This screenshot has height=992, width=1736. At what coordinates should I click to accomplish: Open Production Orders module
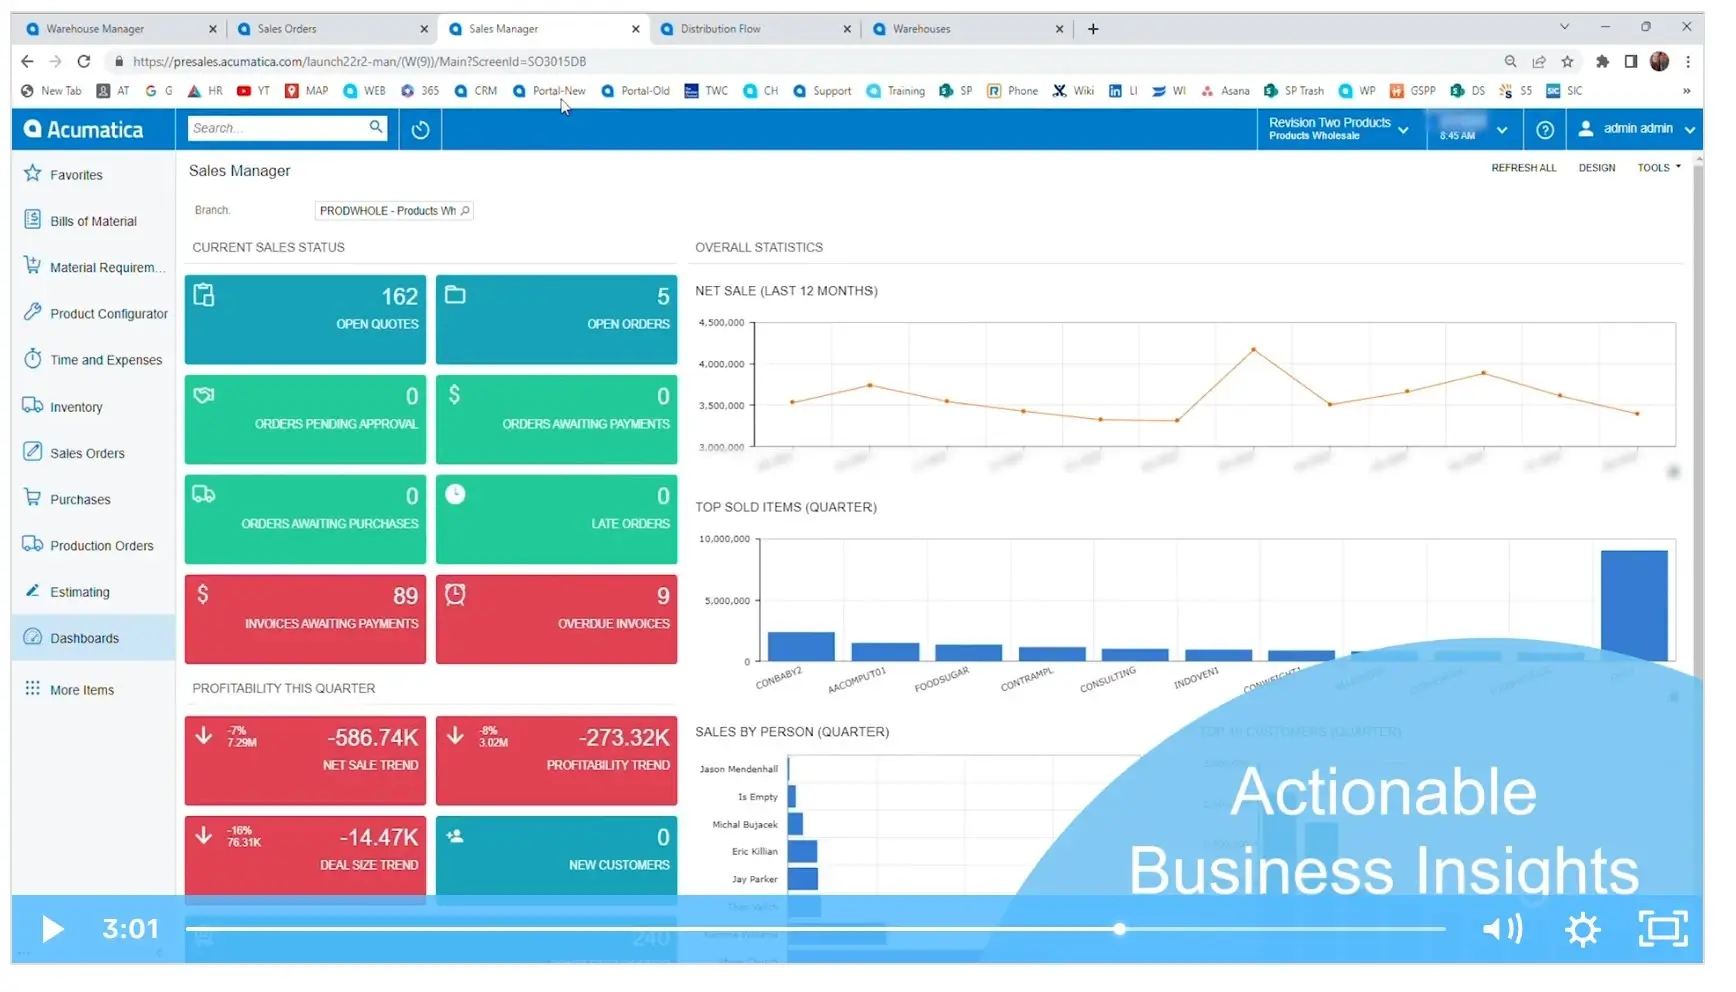(101, 545)
